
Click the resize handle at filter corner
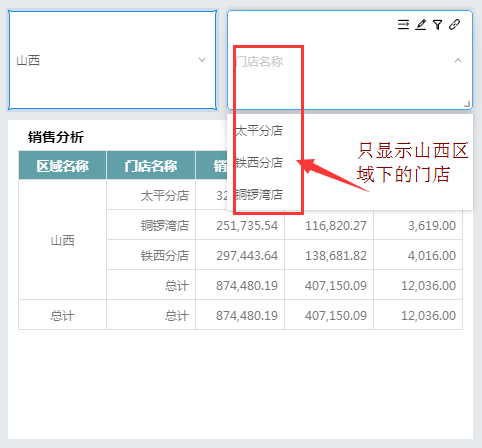(x=467, y=104)
